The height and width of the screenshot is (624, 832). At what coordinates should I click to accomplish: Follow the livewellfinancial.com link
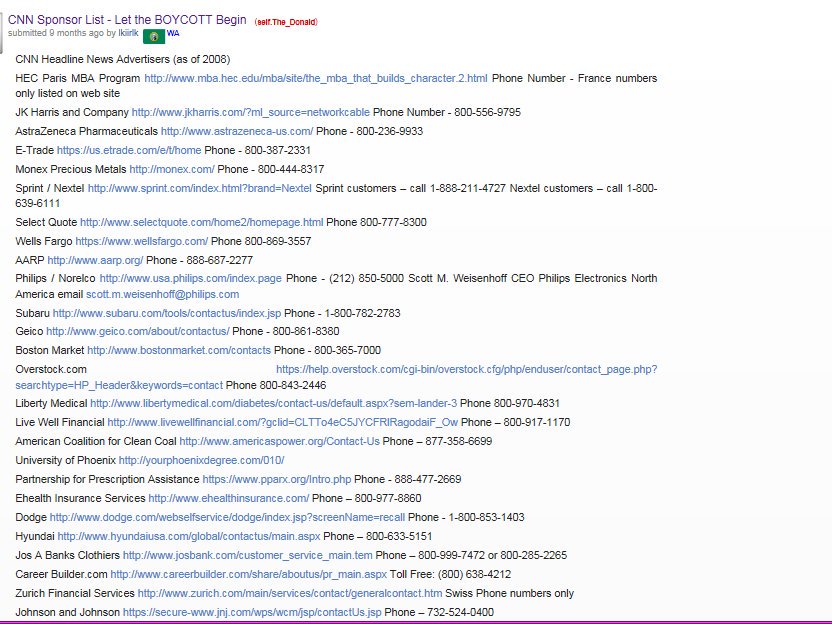click(282, 423)
